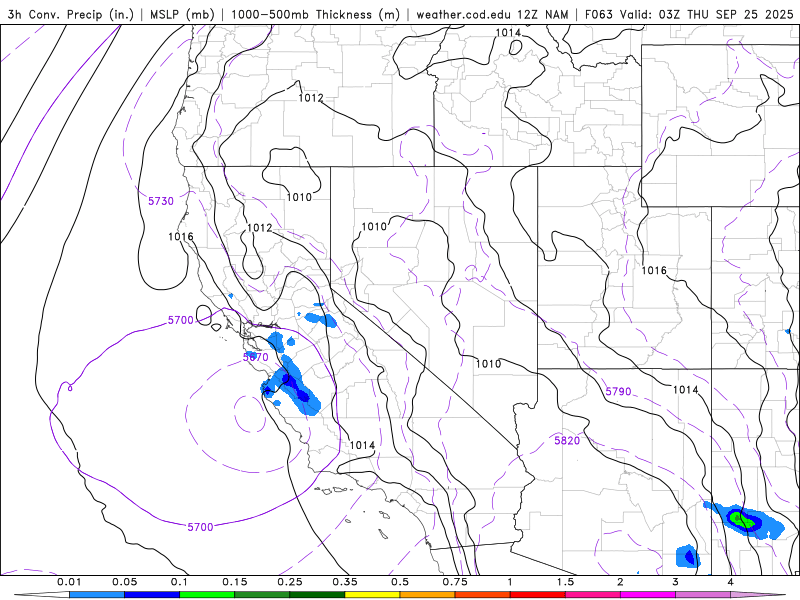This screenshot has height=600, width=800.
Task: Click the "Valid: 03Z THU SEP 25 2025" text
Action: pos(707,14)
